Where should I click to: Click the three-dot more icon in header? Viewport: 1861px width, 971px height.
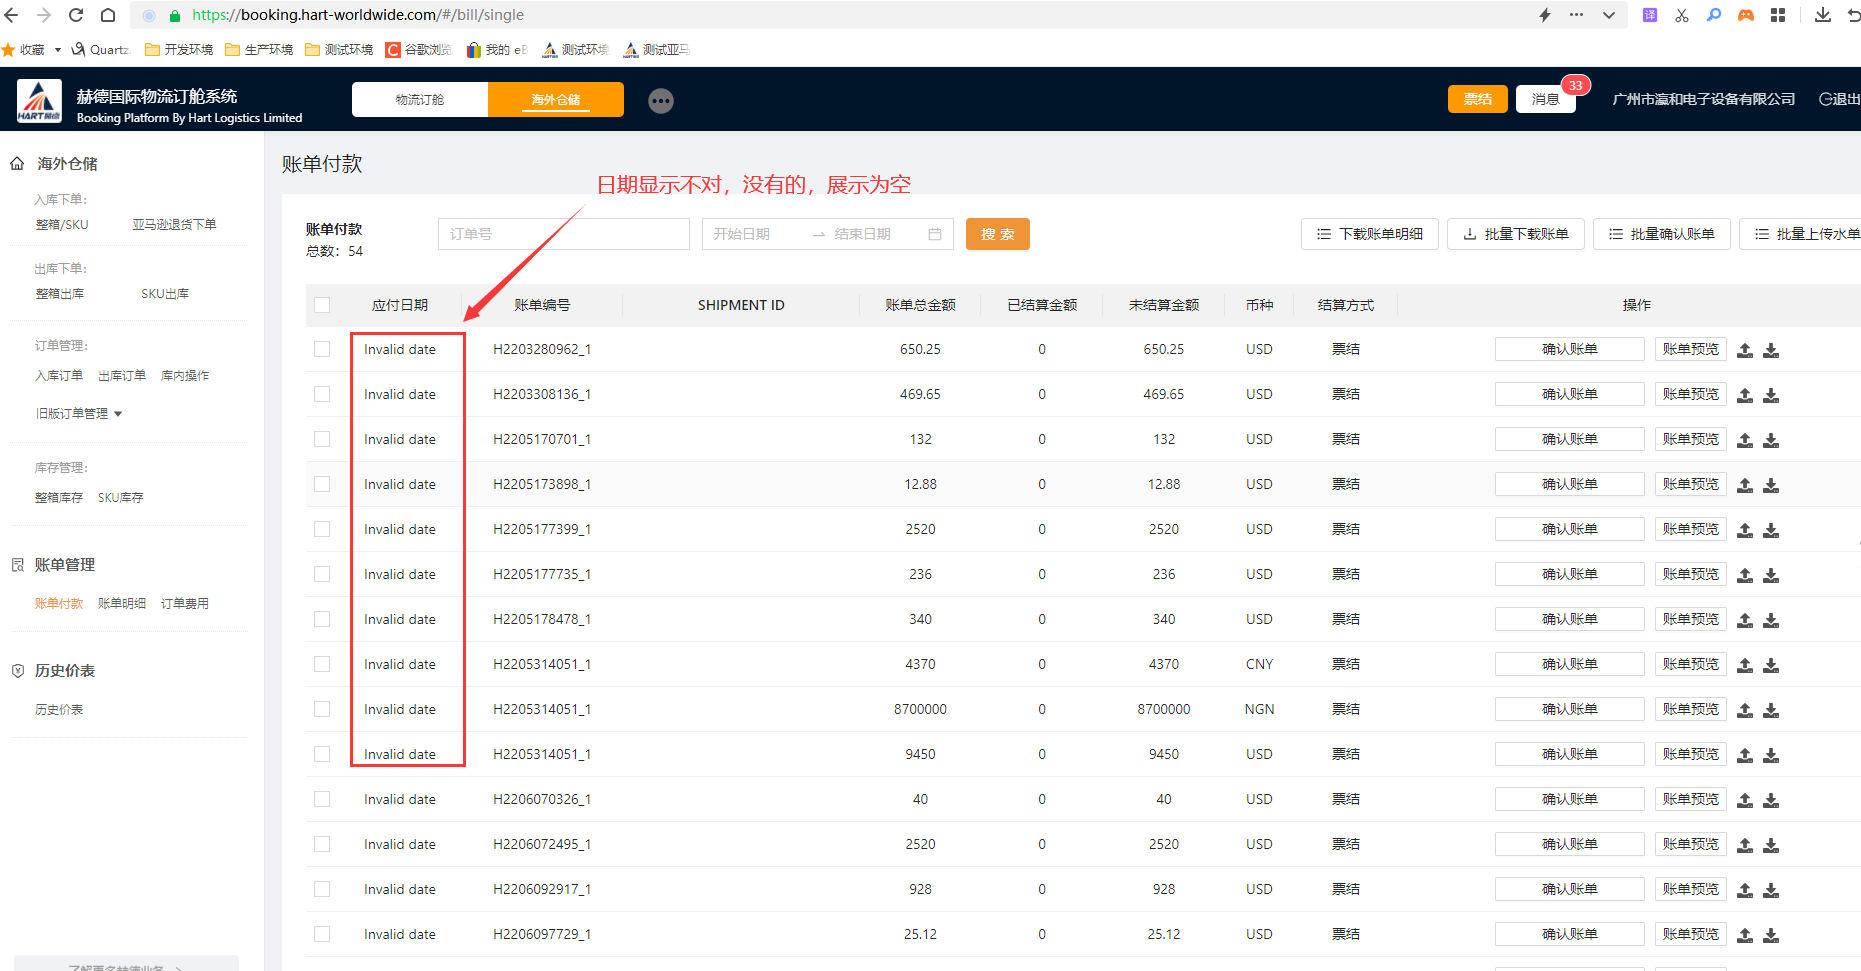[x=661, y=101]
